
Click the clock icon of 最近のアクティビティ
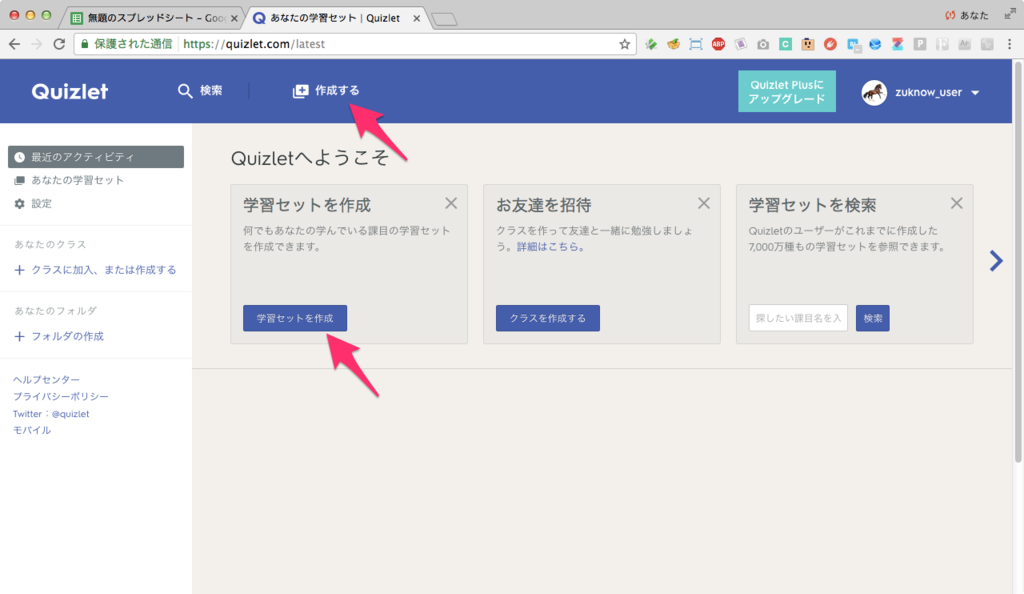20,157
